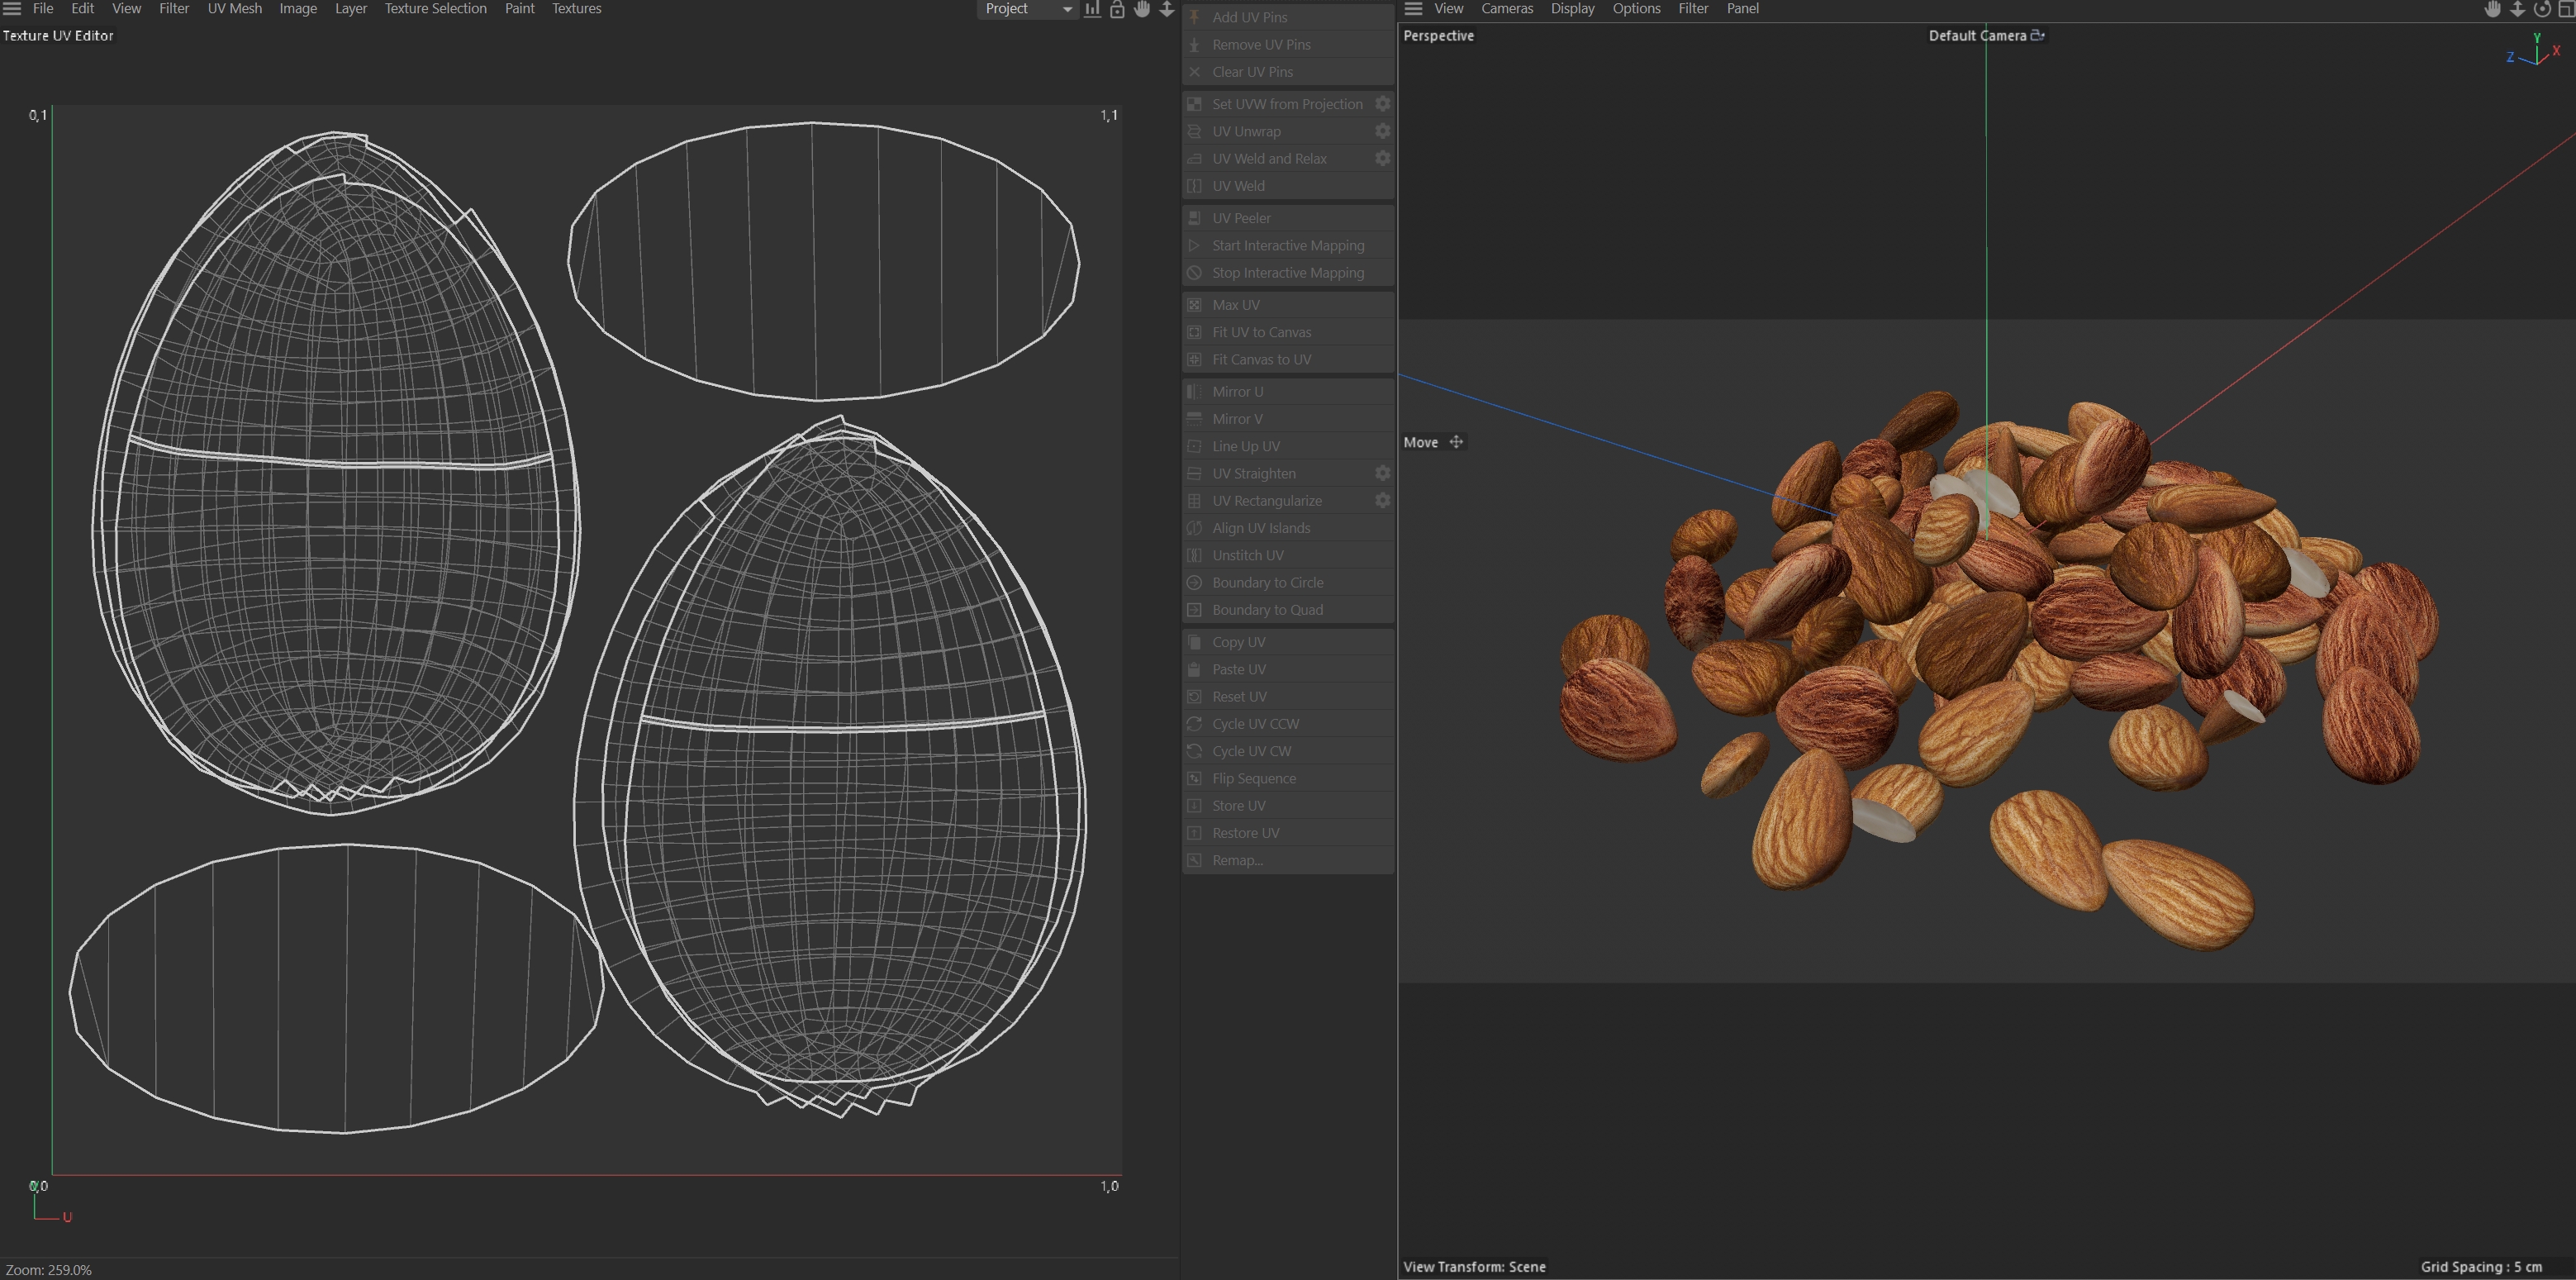Click the Fit UV to Canvas button
2576x1280 pixels.
coord(1261,332)
